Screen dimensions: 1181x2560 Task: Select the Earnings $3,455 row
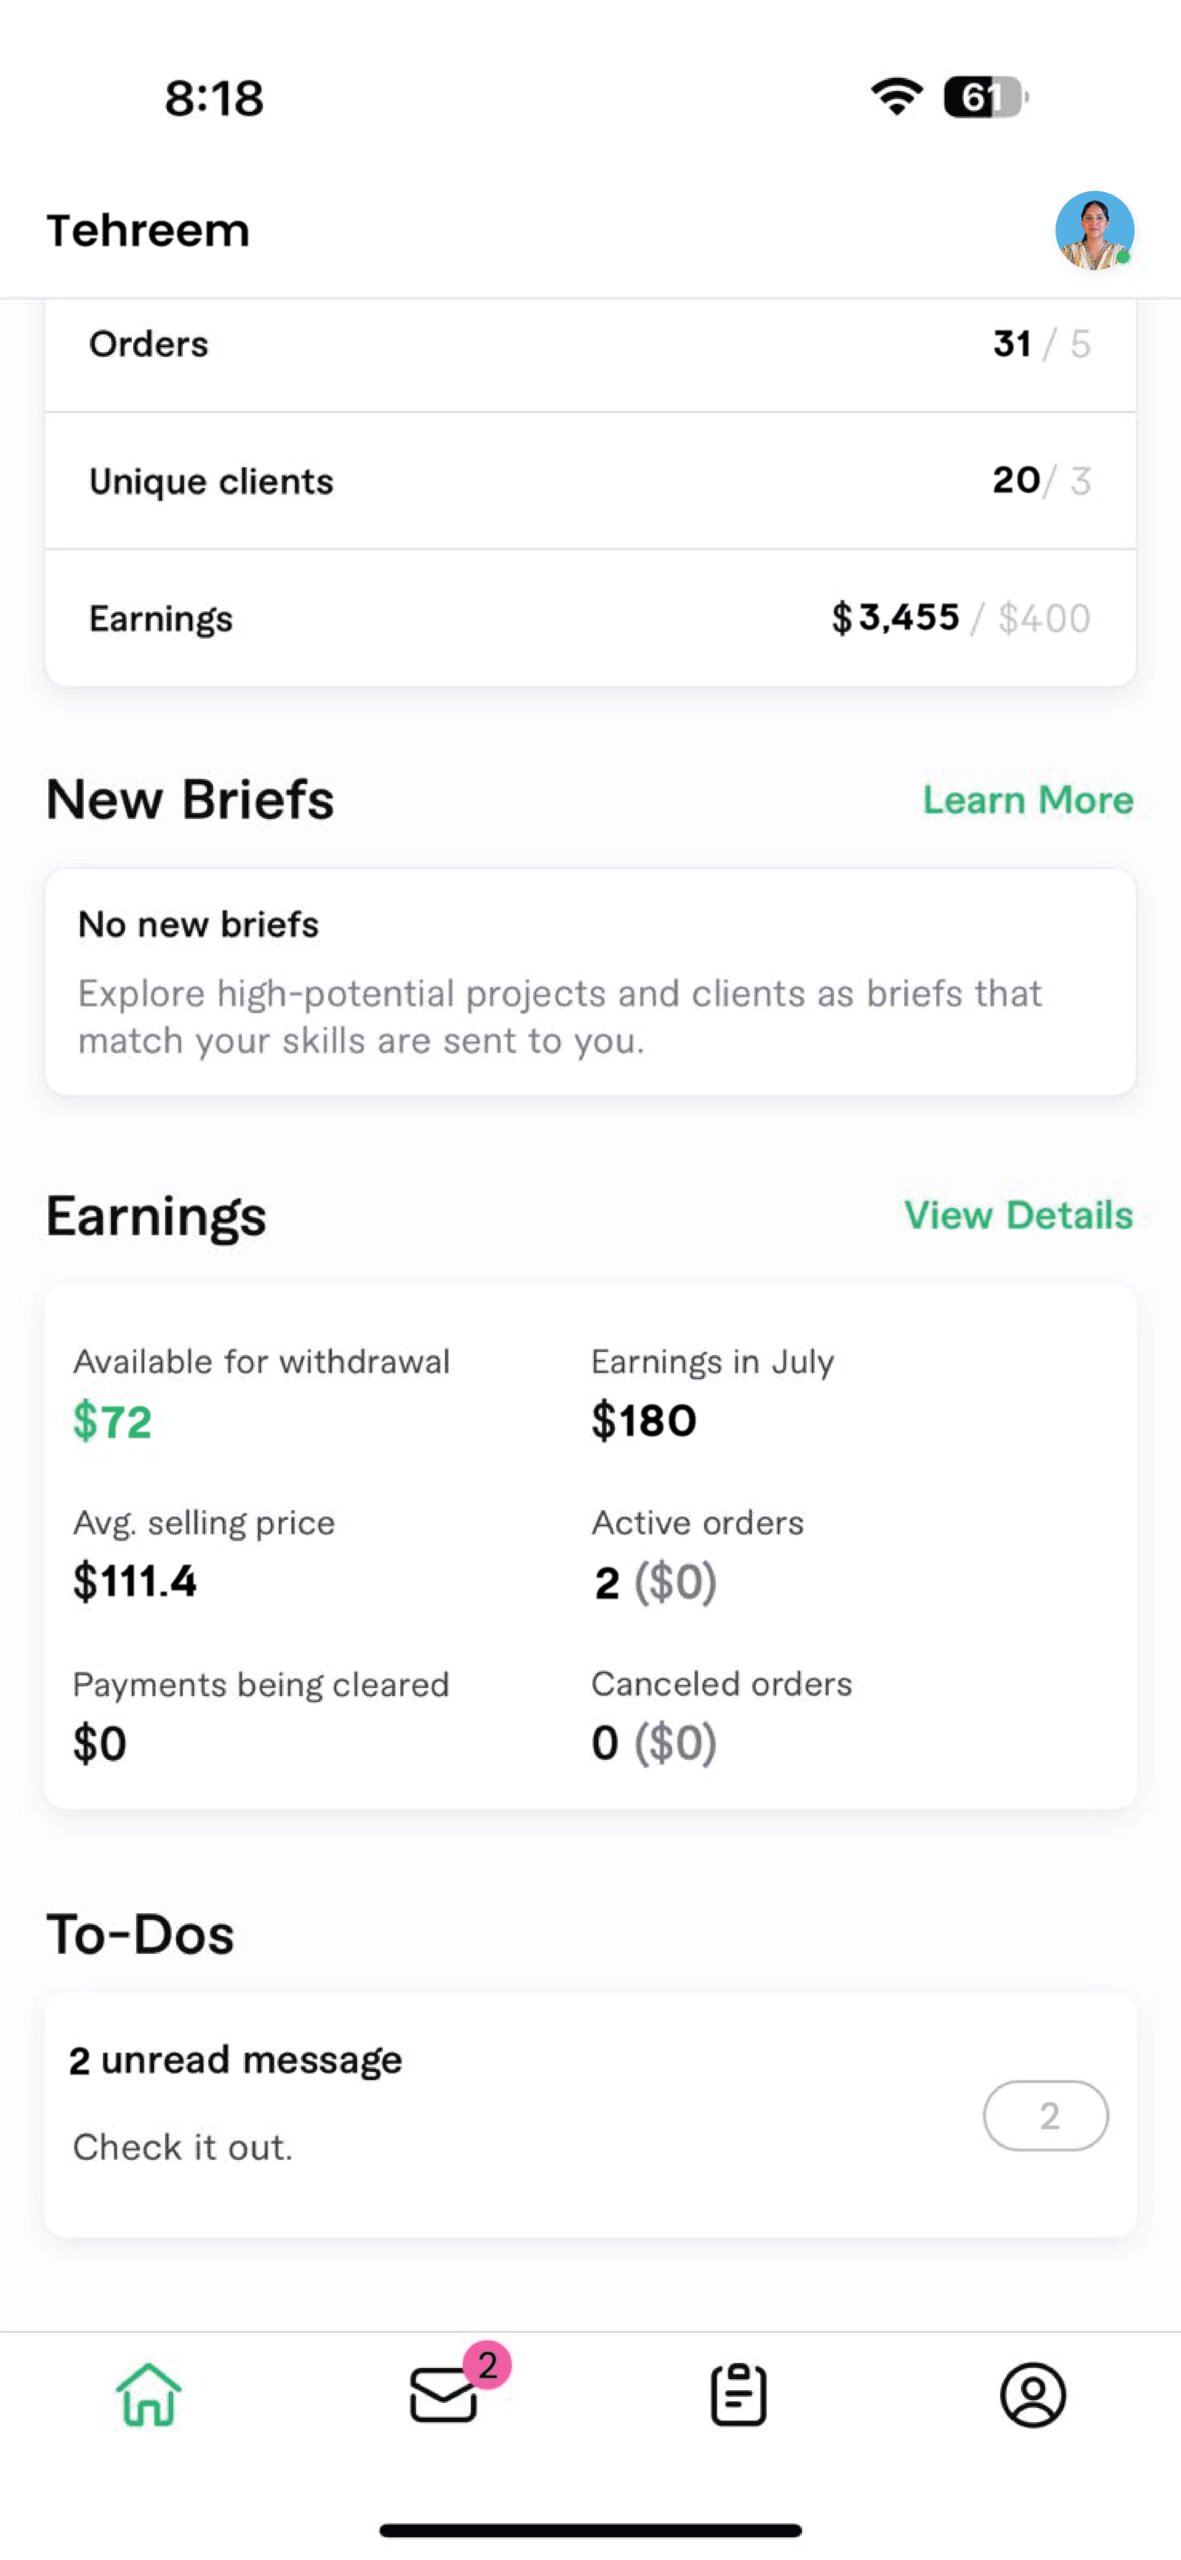(590, 618)
